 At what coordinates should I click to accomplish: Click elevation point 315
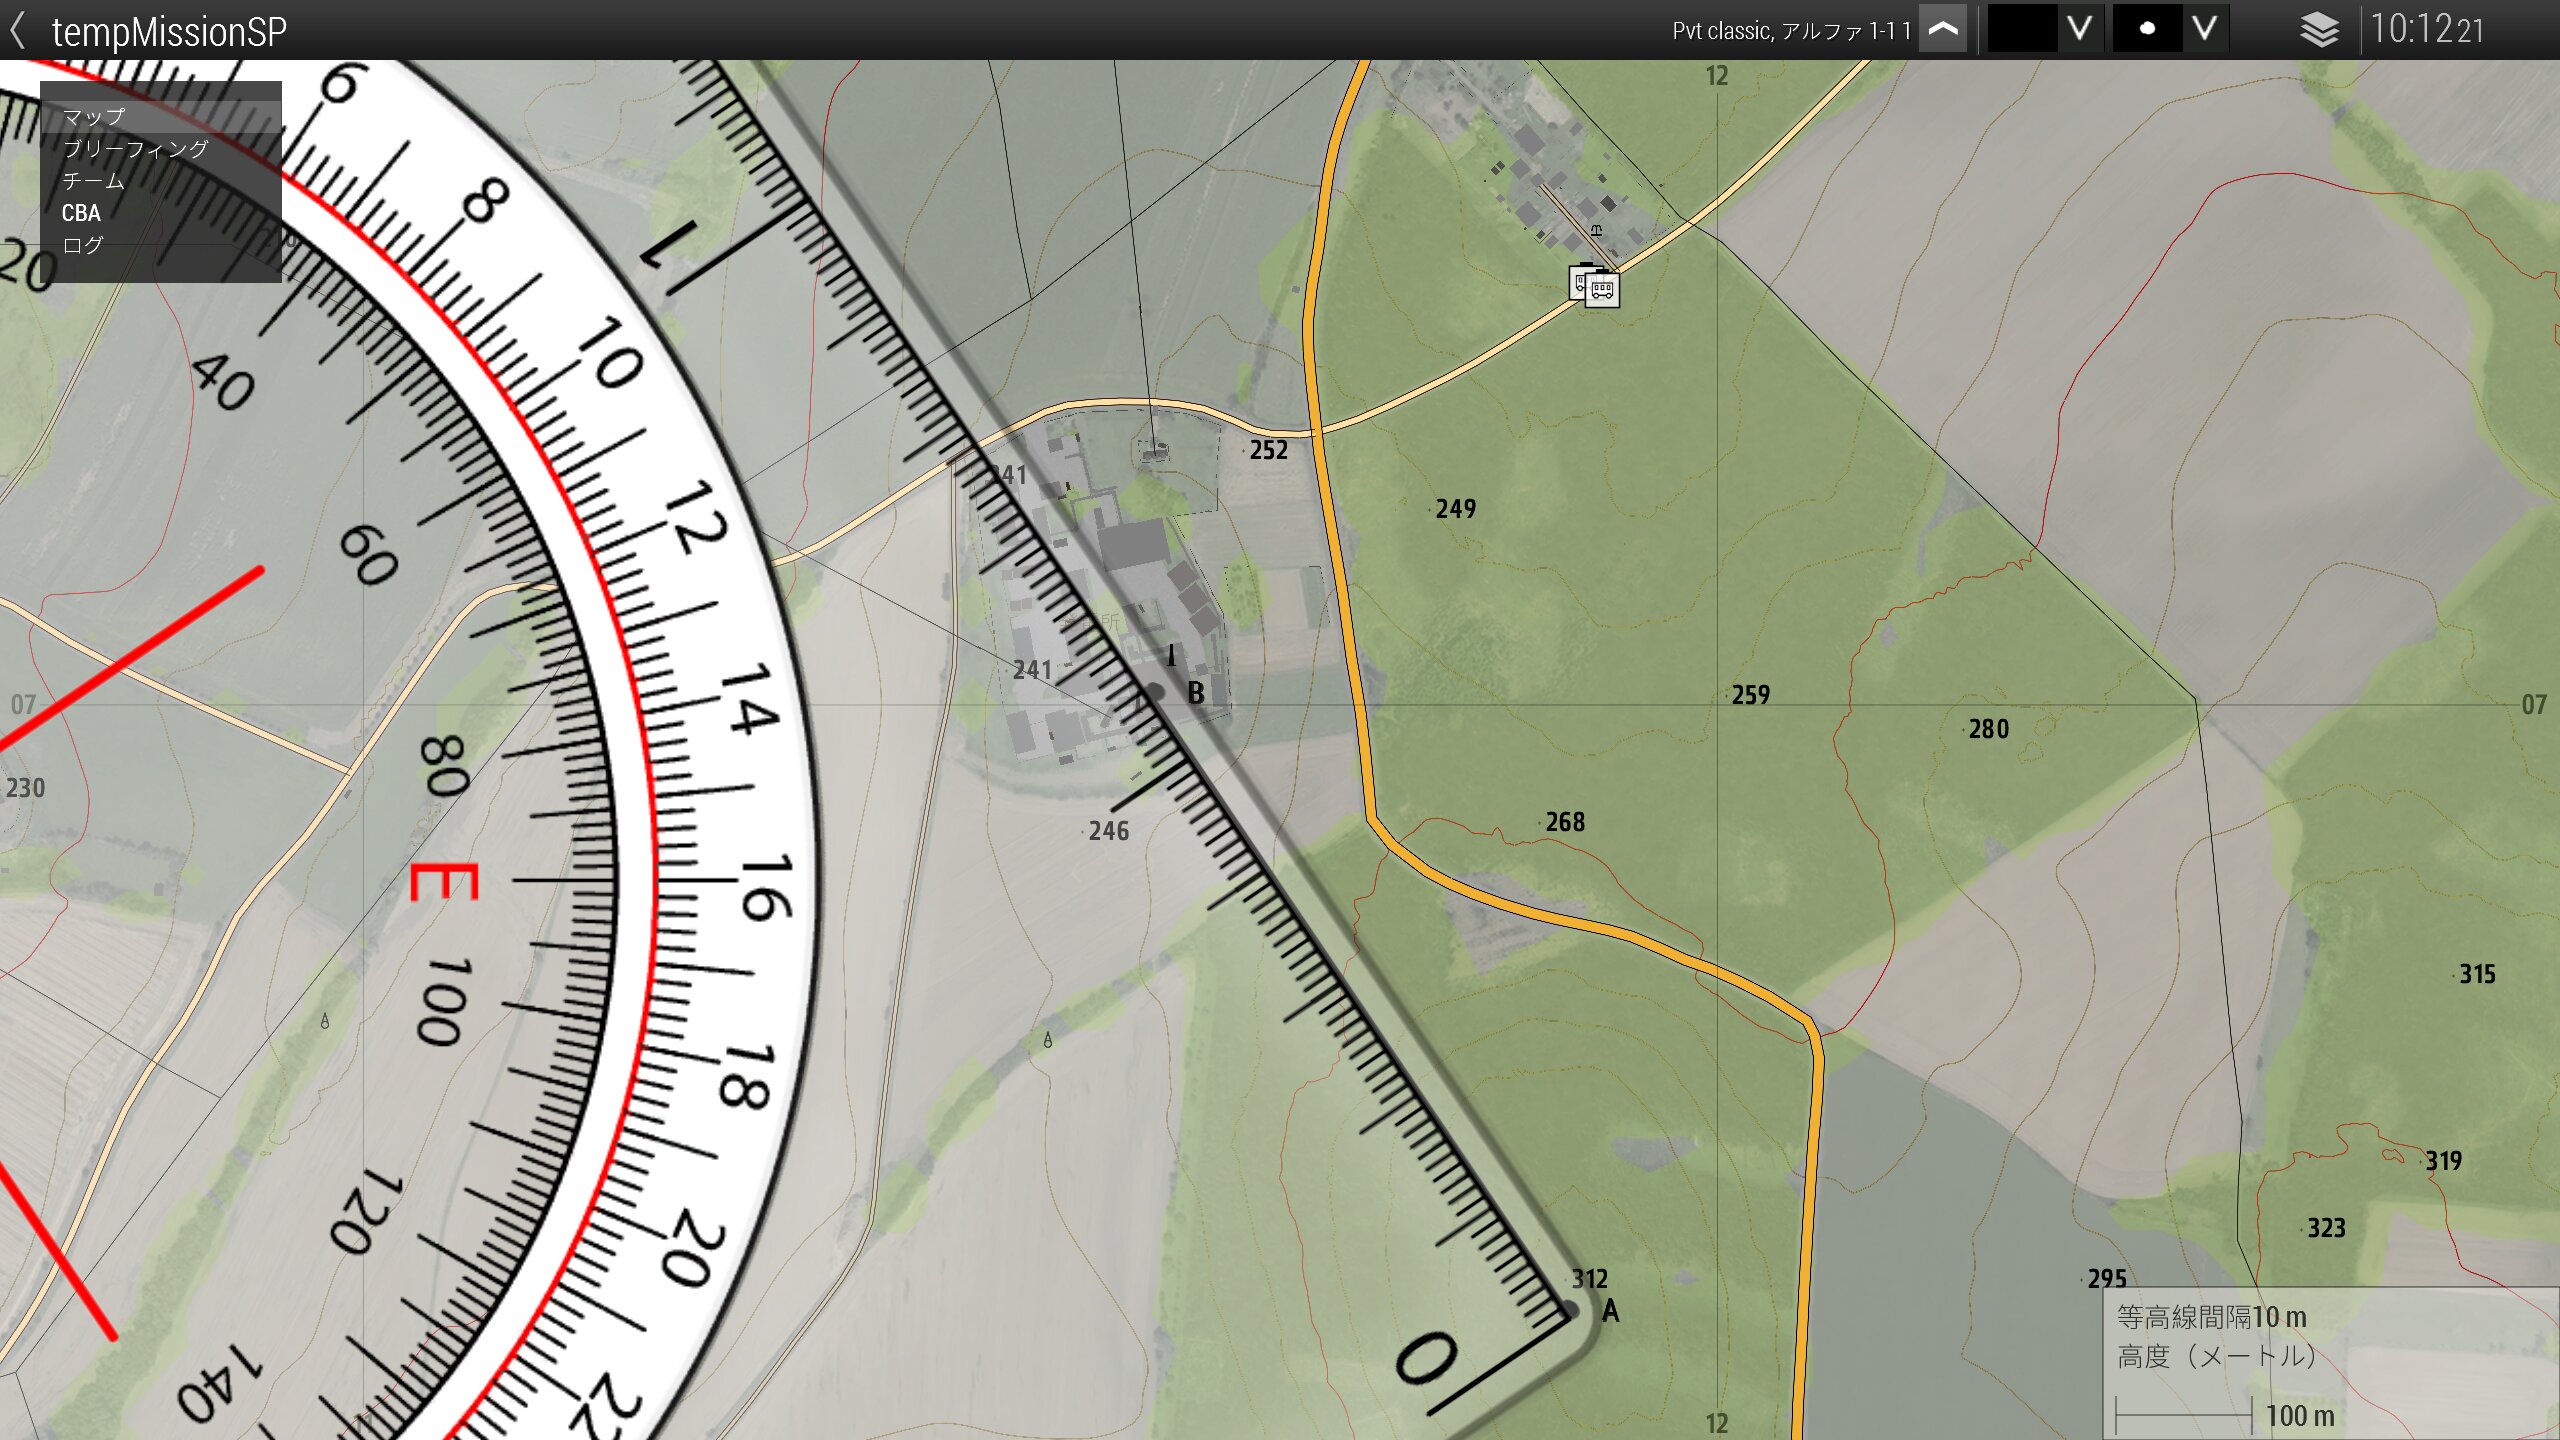click(x=2476, y=974)
